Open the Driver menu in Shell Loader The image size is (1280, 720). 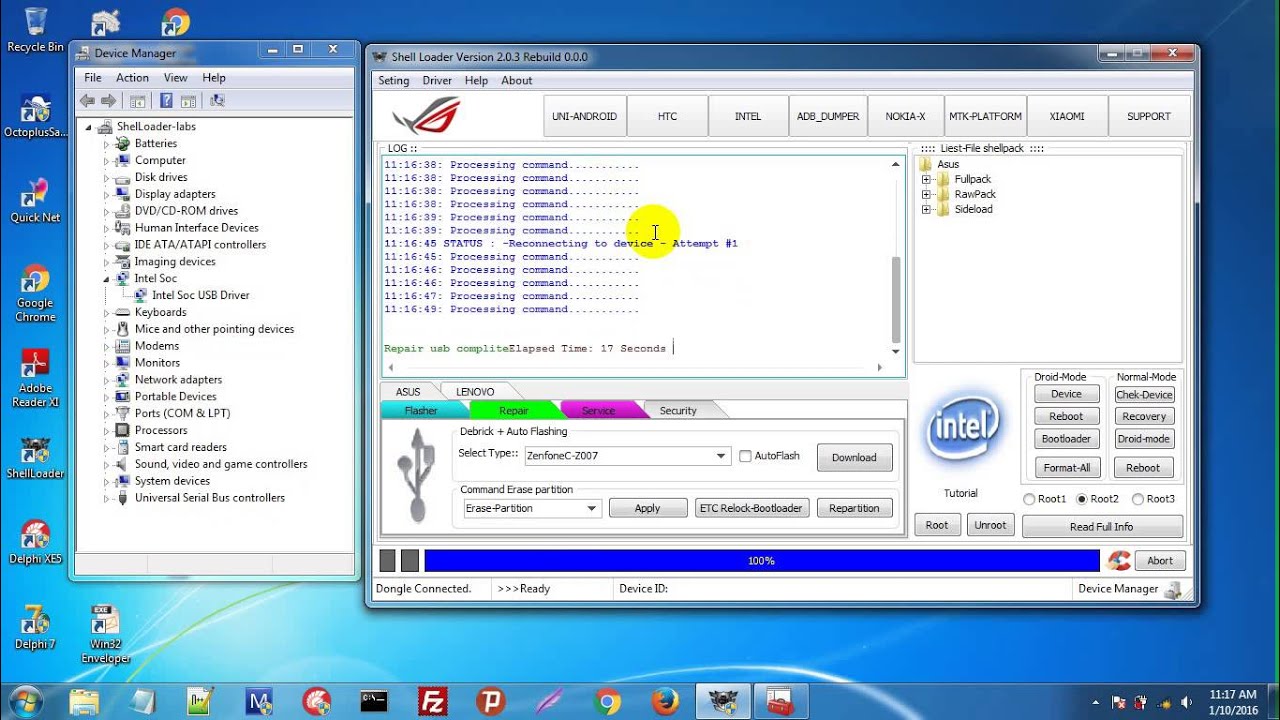(437, 81)
